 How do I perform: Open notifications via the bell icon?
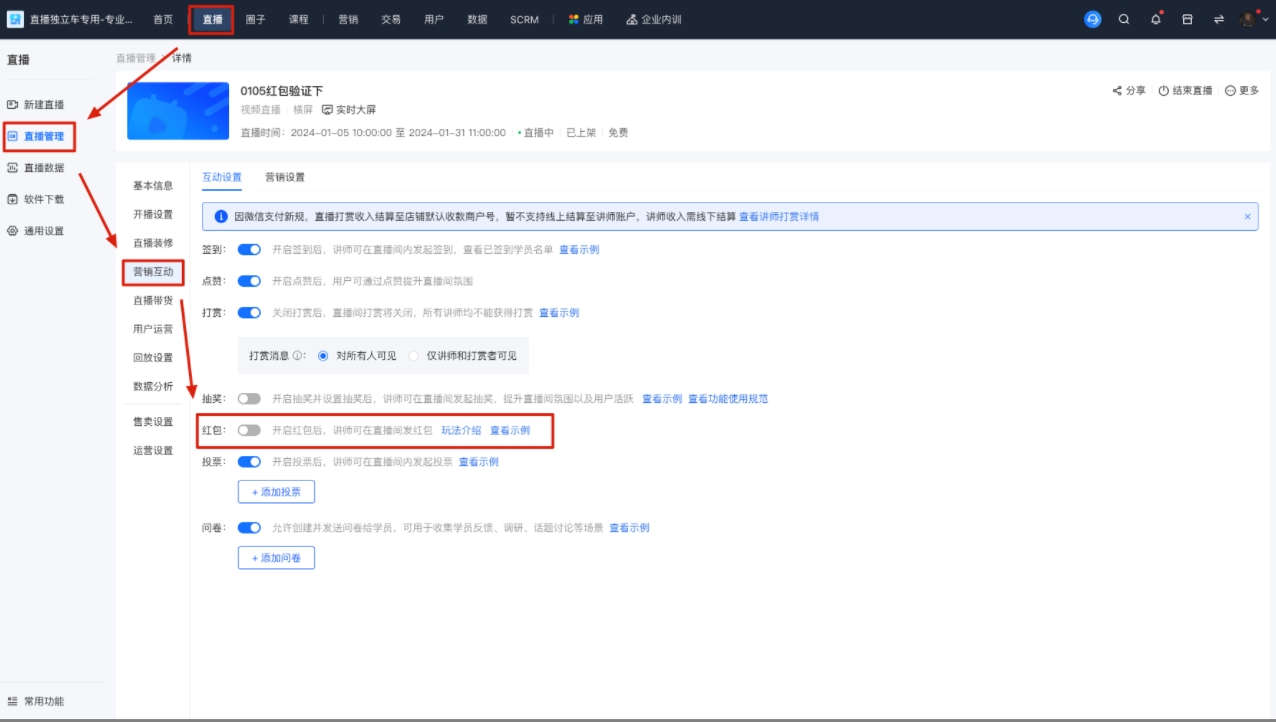1155,19
